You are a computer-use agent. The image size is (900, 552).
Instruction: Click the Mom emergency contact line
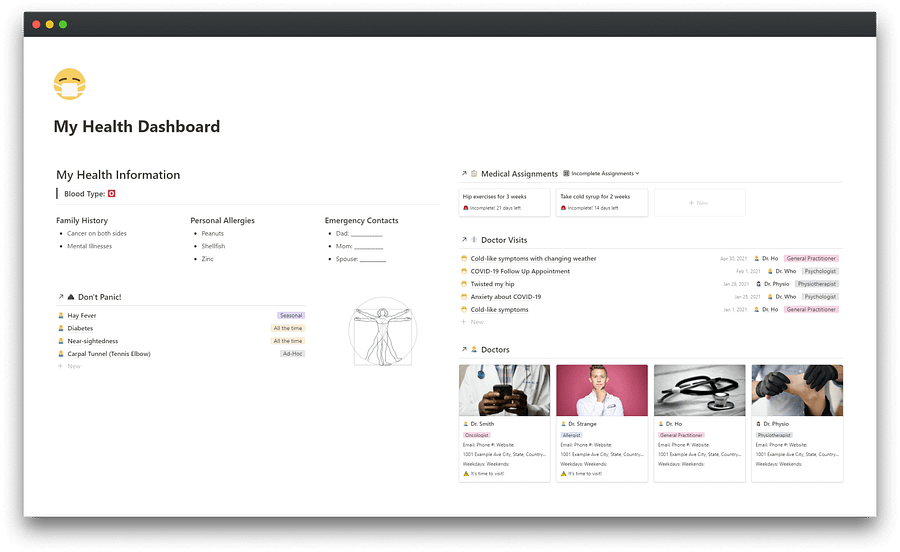point(359,246)
